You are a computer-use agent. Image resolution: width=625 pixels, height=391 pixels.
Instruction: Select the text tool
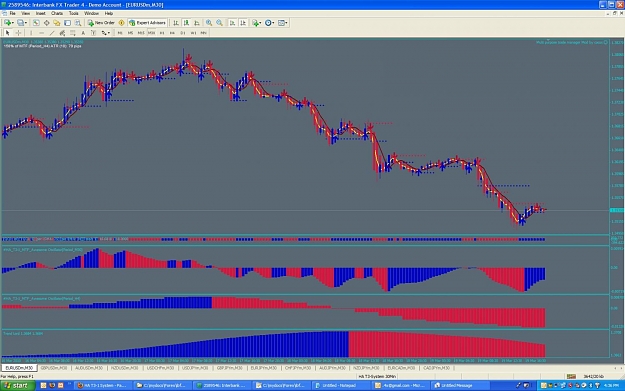click(x=83, y=33)
